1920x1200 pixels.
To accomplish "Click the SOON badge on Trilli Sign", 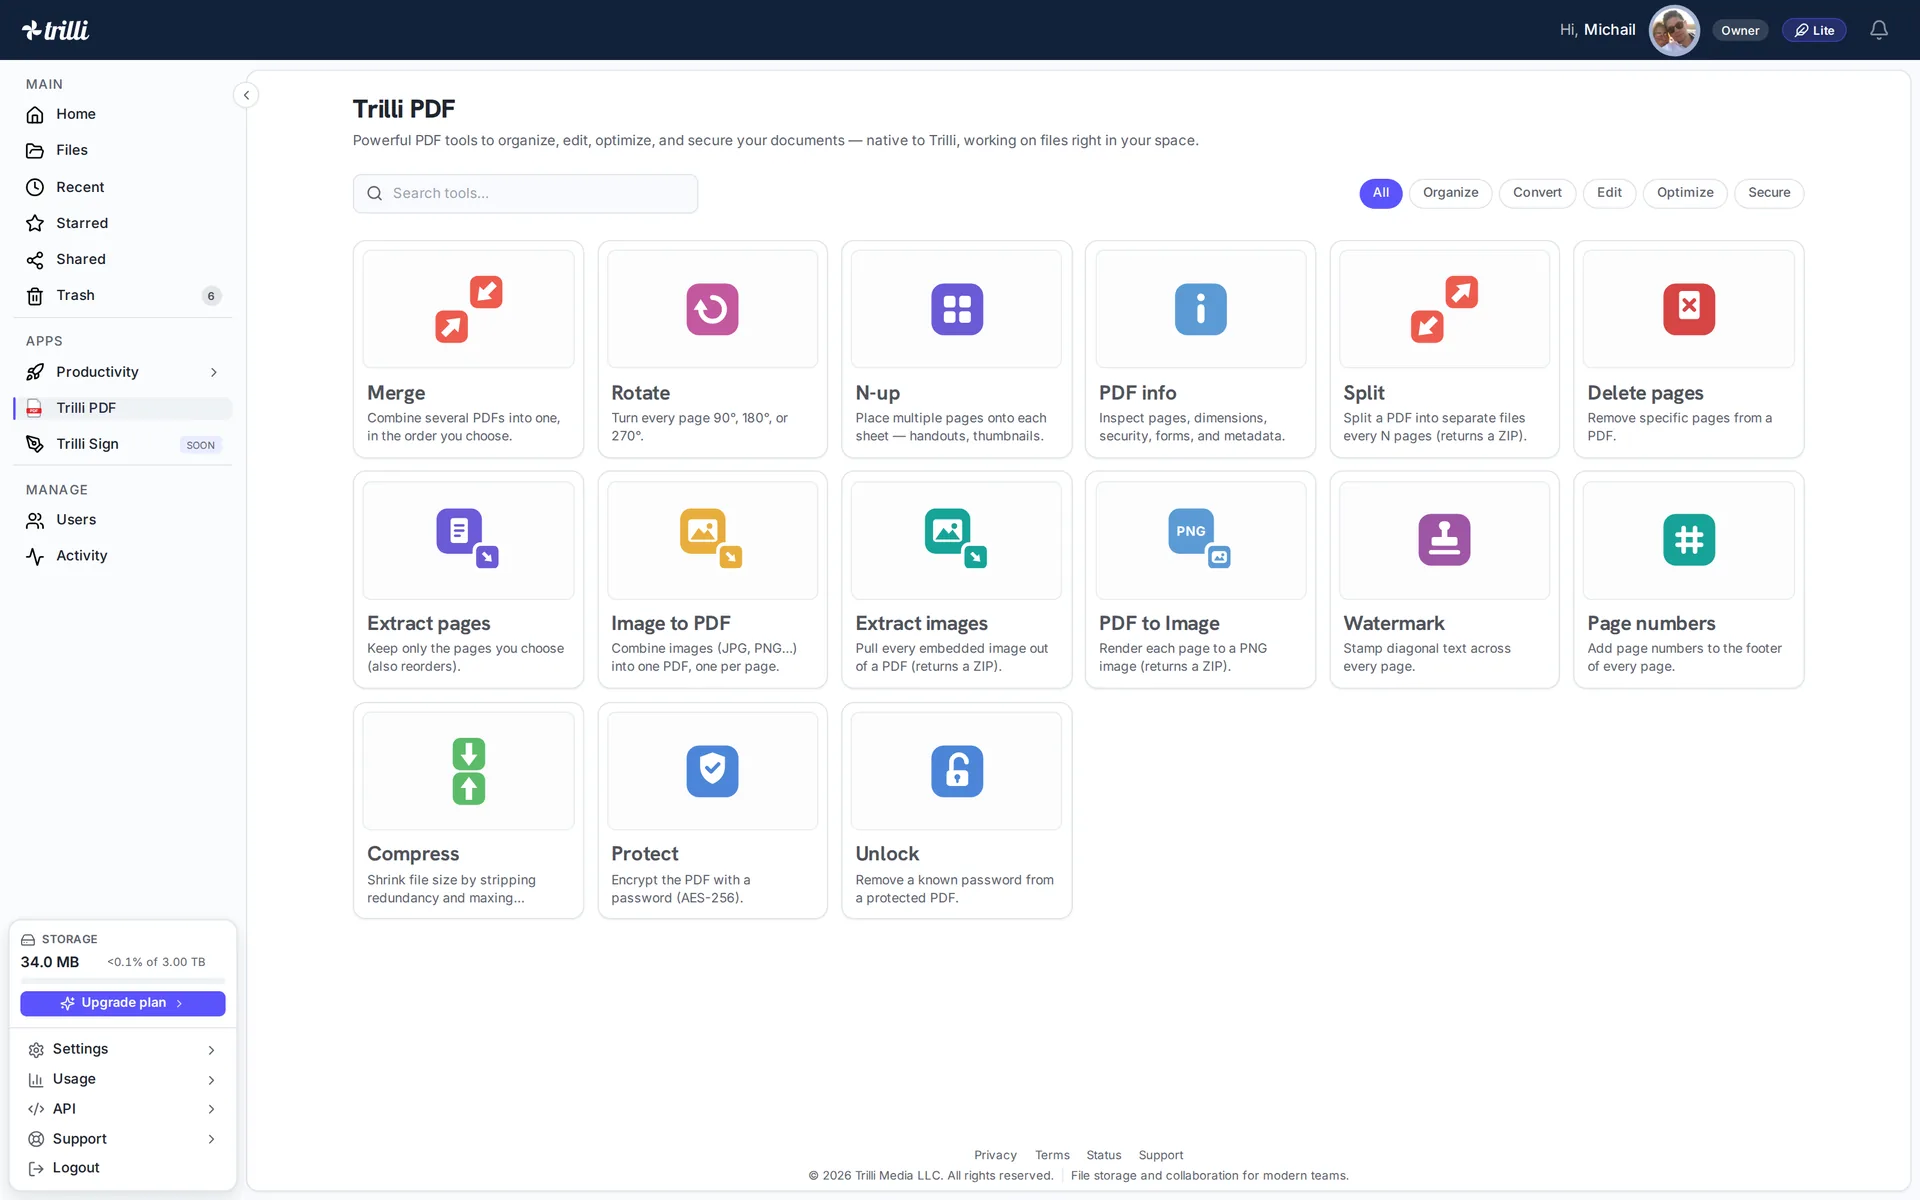I will click(200, 445).
